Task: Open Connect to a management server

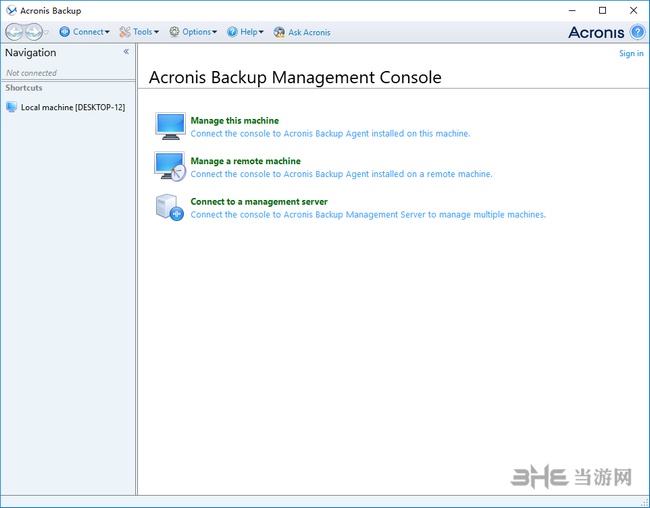Action: coord(259,202)
